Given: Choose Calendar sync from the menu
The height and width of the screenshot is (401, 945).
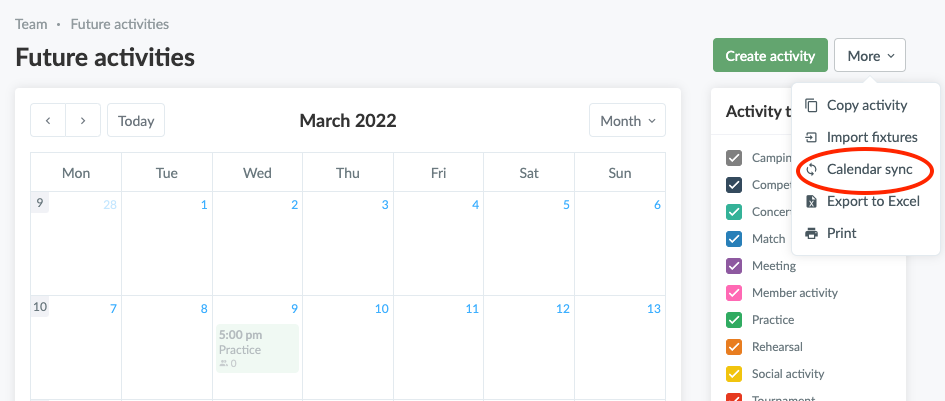Looking at the screenshot, I should 864,169.
